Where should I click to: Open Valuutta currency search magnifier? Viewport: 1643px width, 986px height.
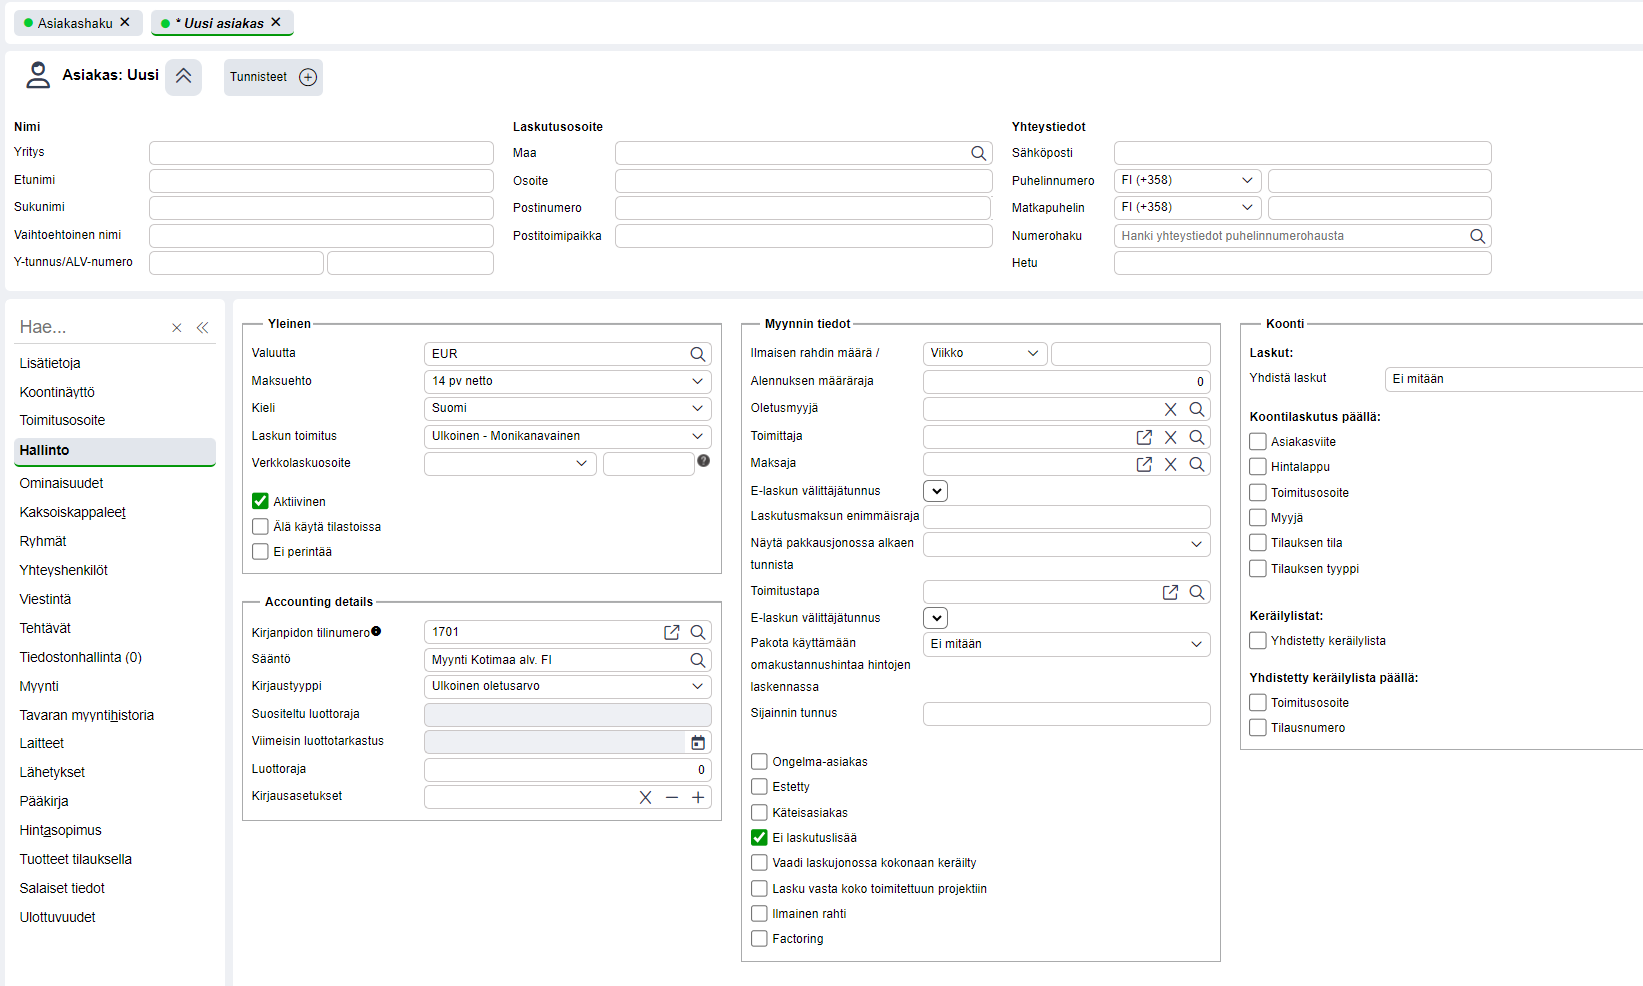[x=698, y=354]
